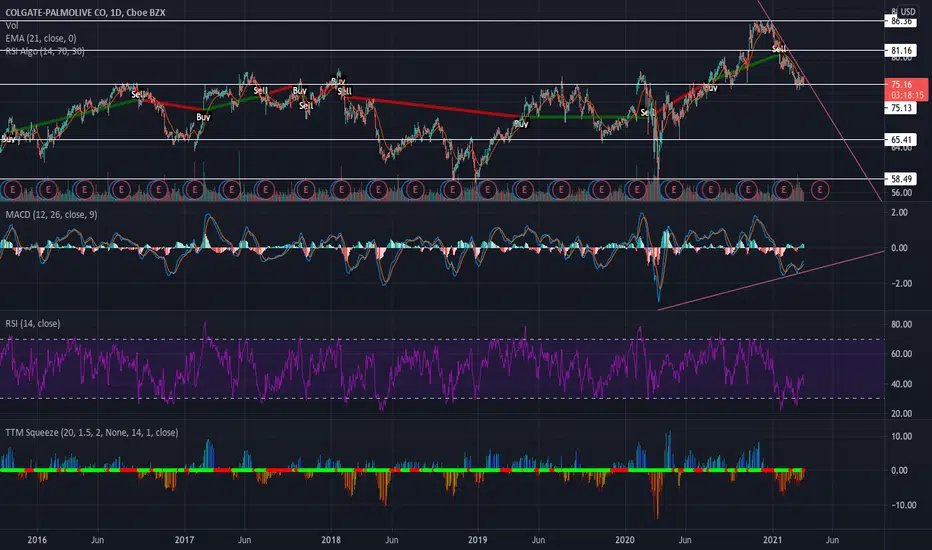The width and height of the screenshot is (932, 550).
Task: Click the Sell signal label in mid-2017
Action: point(260,90)
